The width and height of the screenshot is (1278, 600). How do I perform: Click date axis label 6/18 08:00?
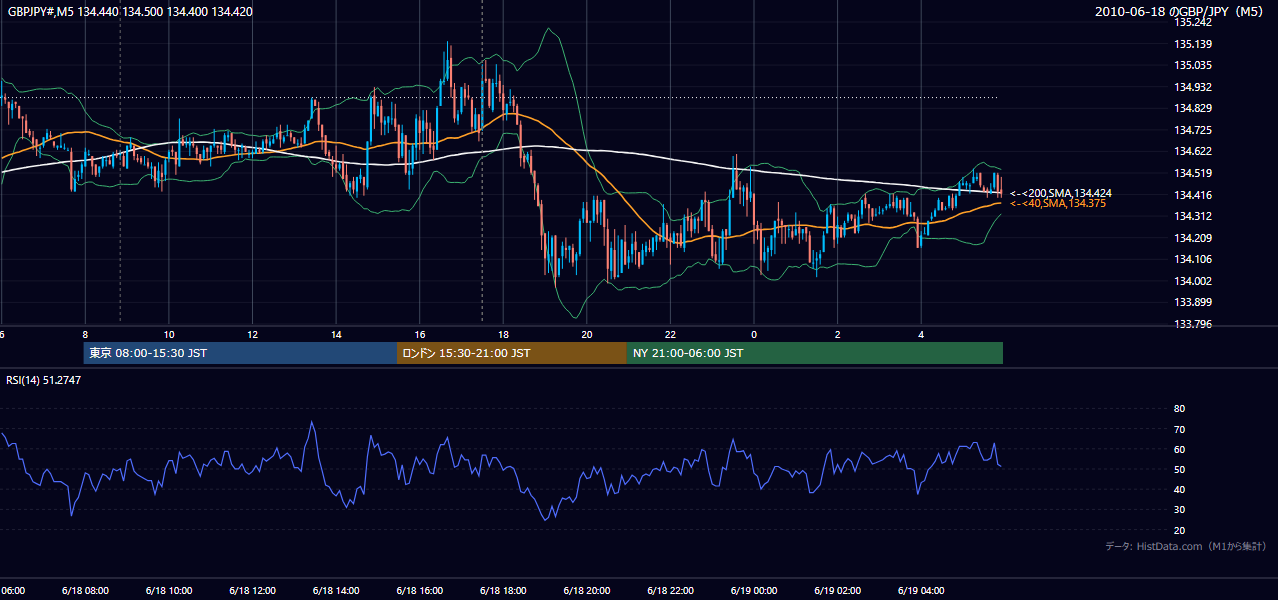coord(85,590)
